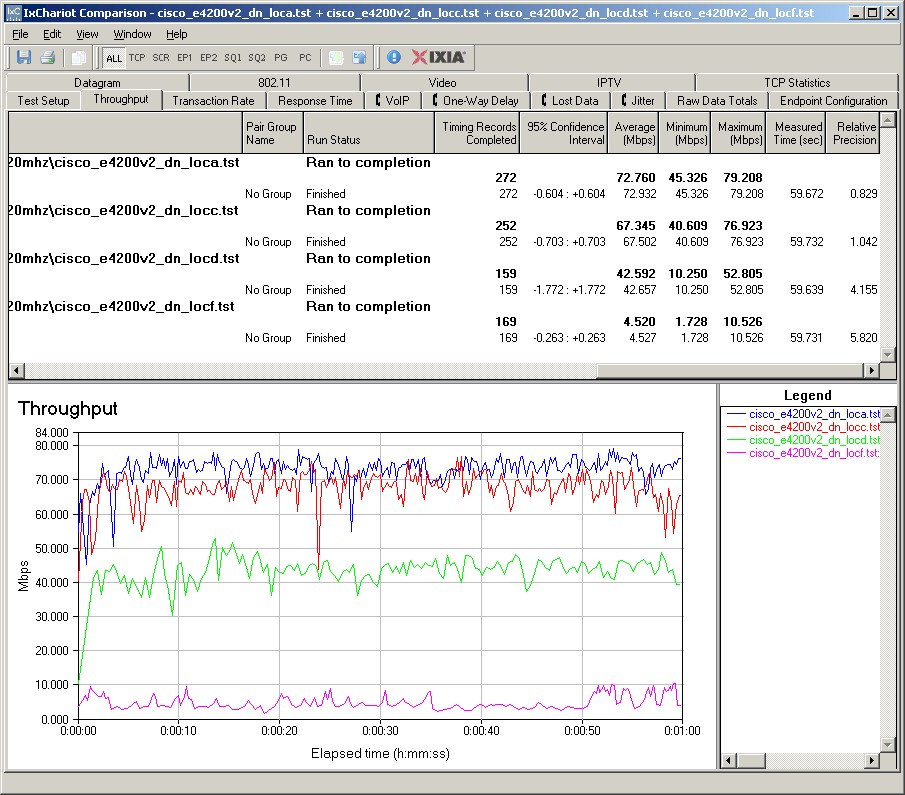Click cisco_e4200v2_dn_locc.tst red legend entry
This screenshot has height=795, width=905.
coord(803,427)
